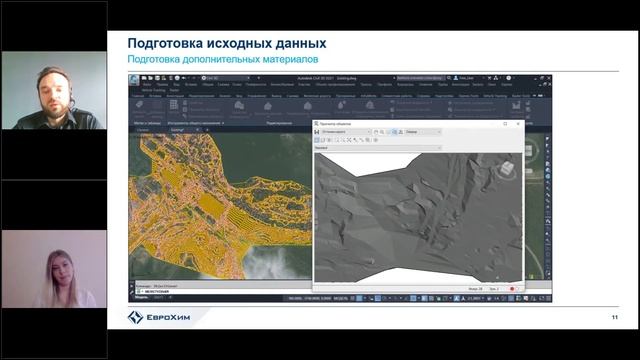Select the male presenter video thumbnail
The image size is (640, 360).
tap(54, 90)
